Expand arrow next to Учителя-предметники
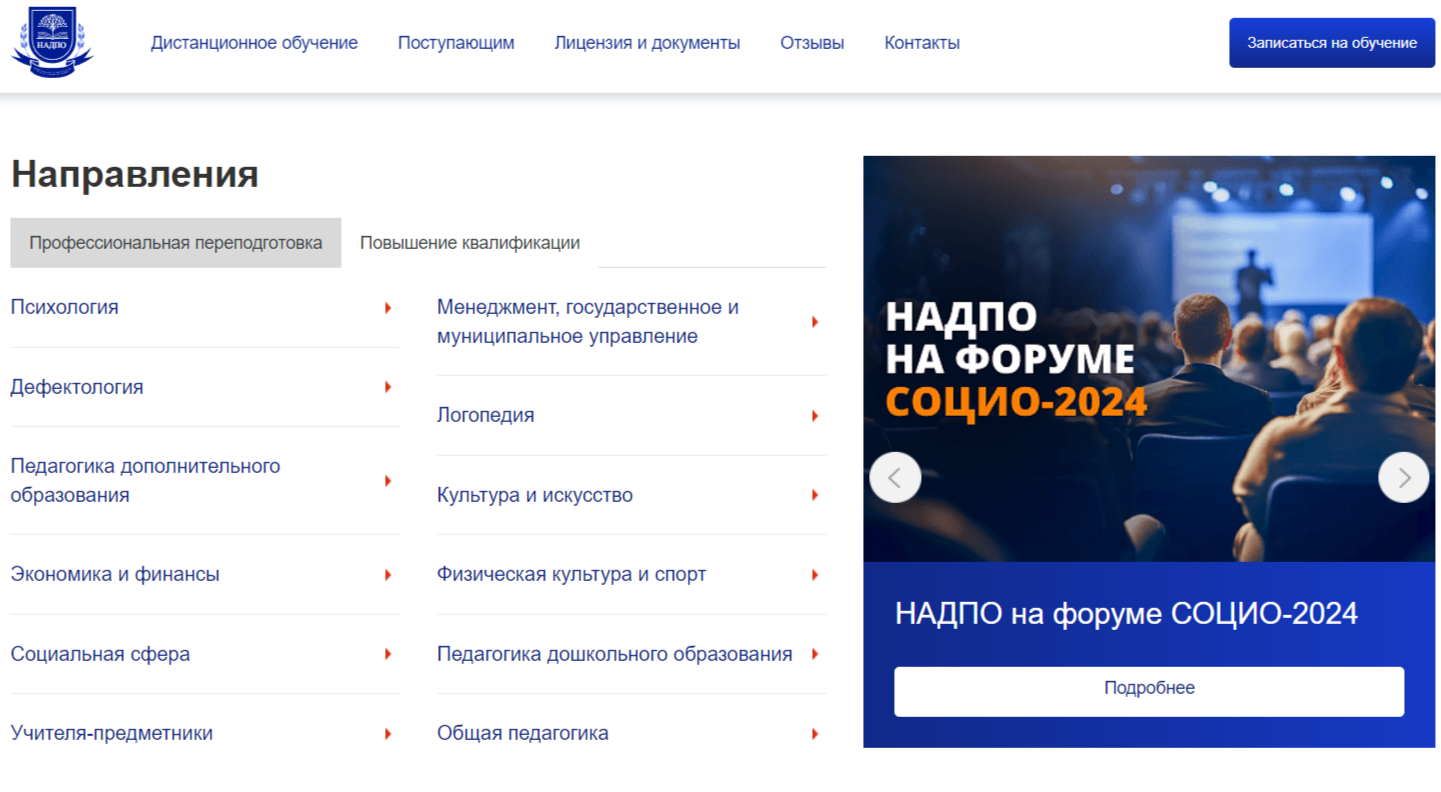Viewport: 1441px width, 792px height. (x=388, y=734)
